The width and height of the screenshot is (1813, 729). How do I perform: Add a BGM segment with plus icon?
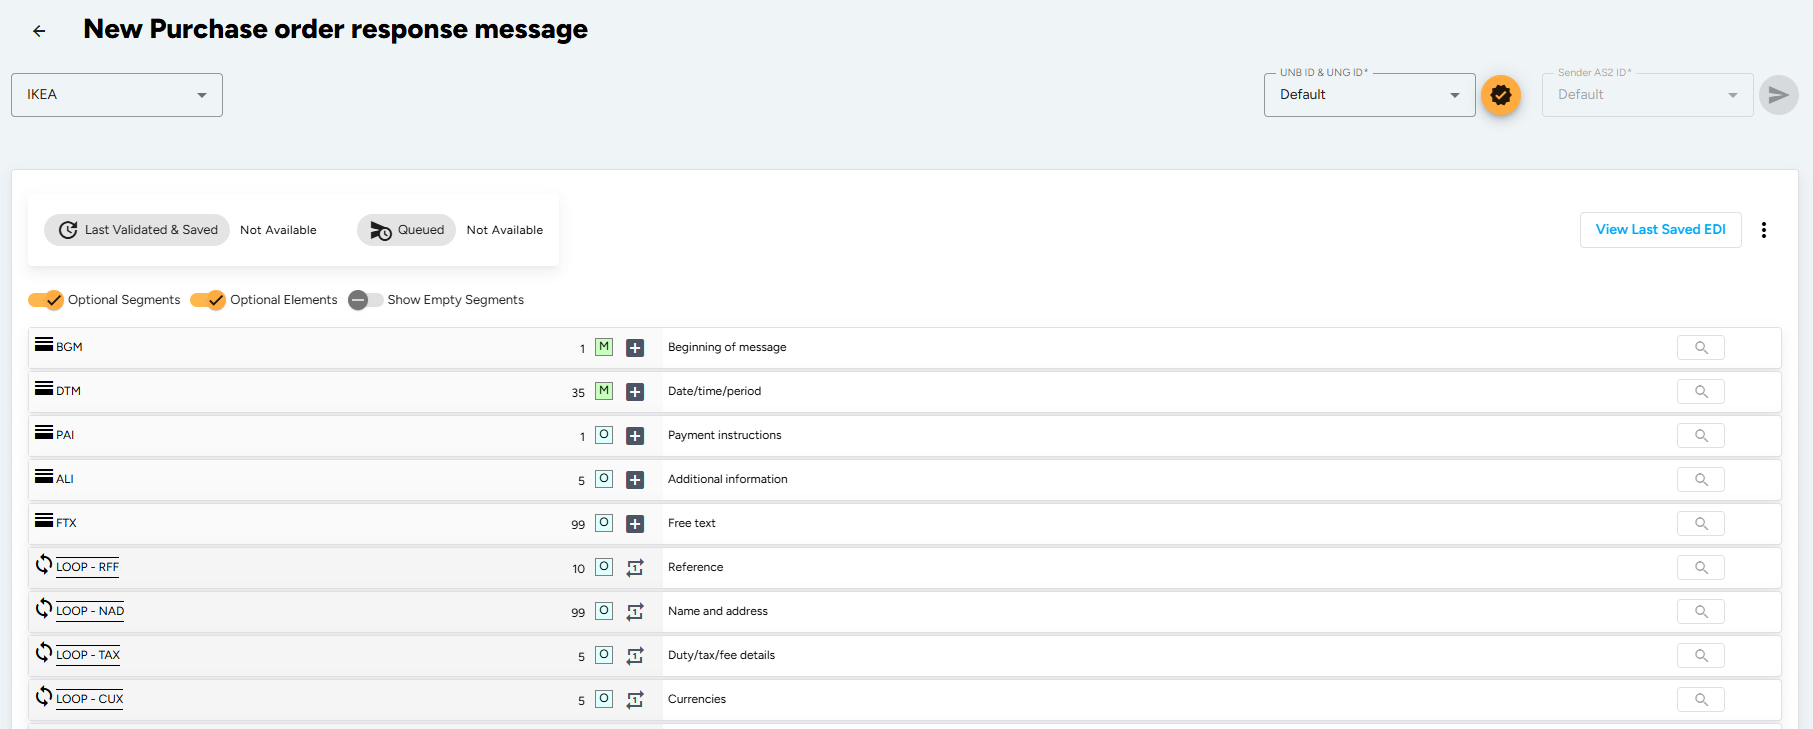[x=635, y=348]
